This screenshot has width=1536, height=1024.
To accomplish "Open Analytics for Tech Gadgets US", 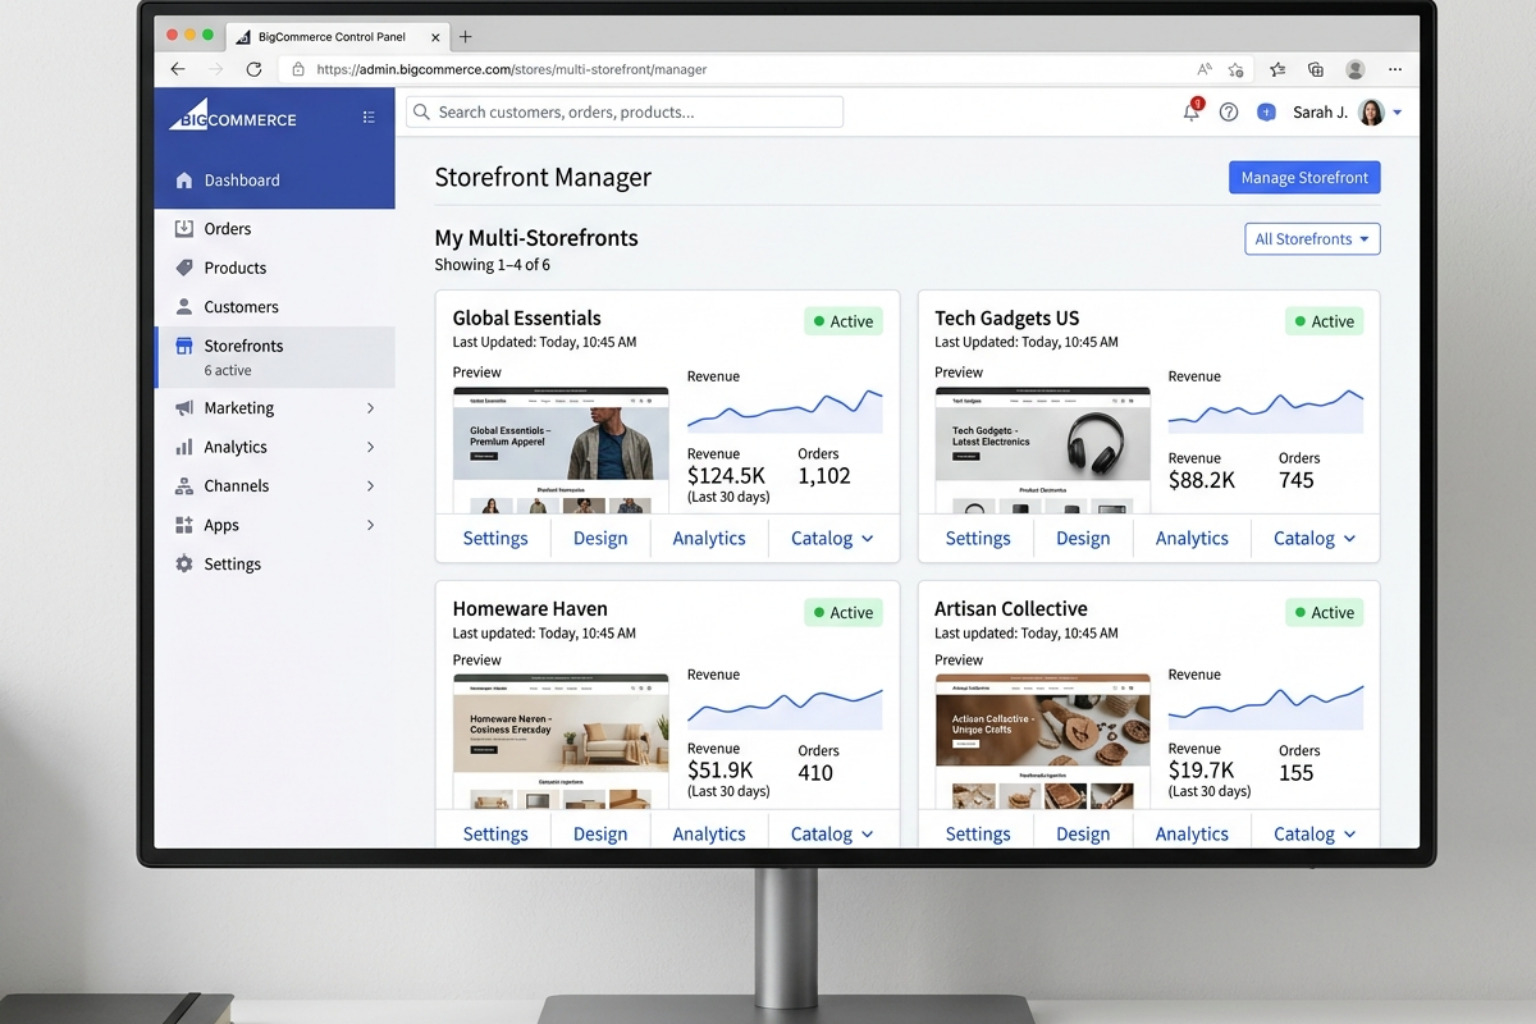I will (x=1192, y=538).
